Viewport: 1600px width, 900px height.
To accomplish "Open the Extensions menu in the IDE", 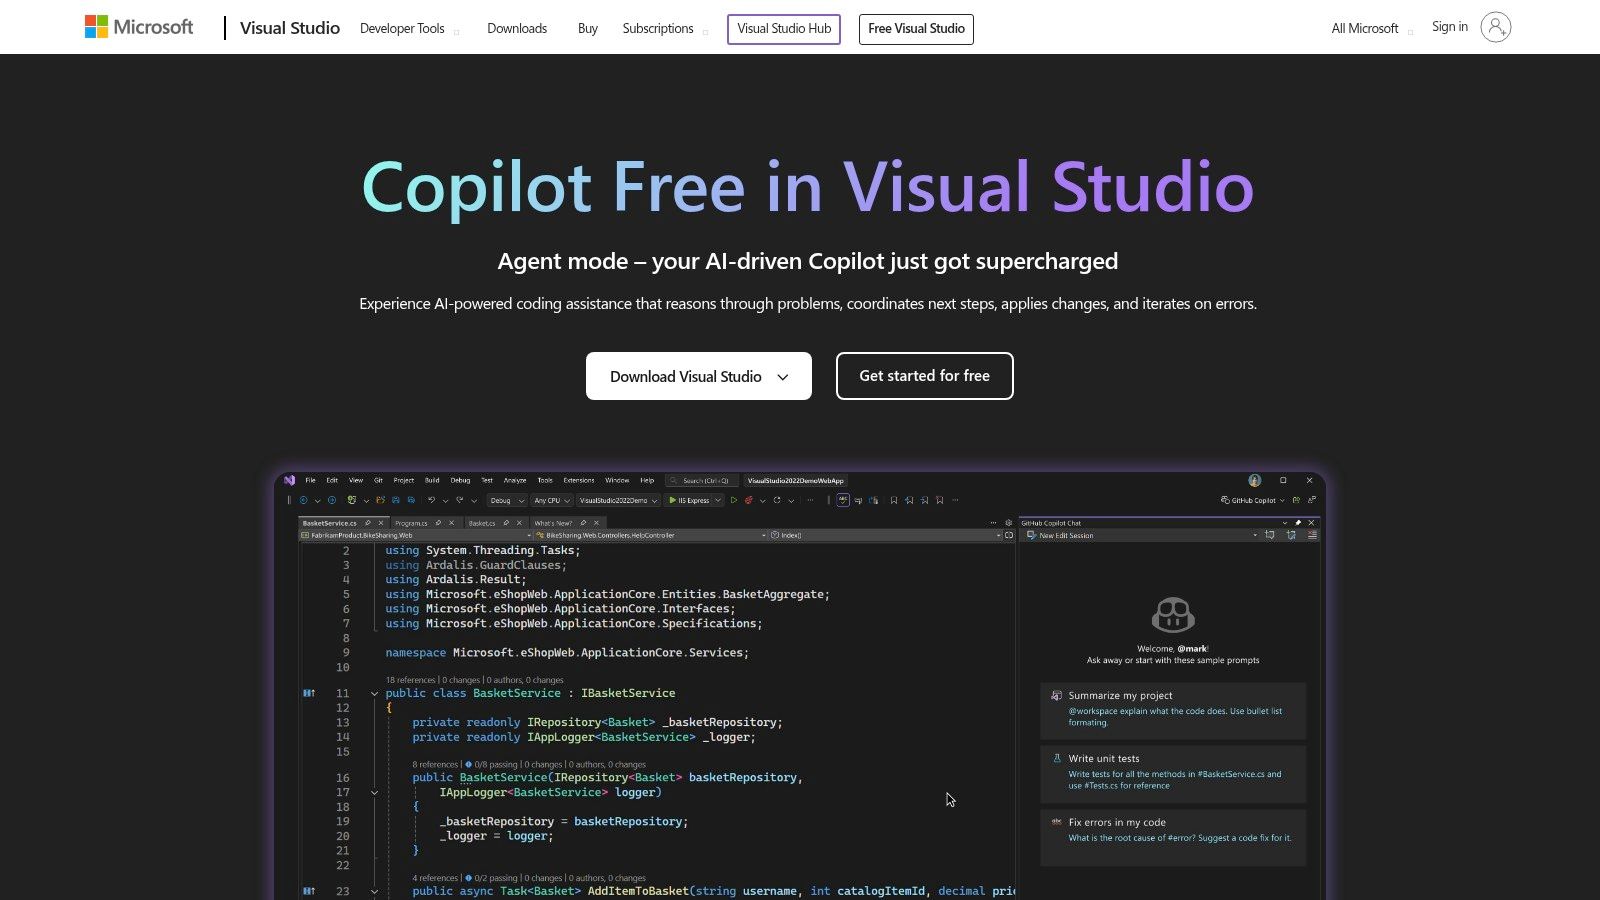I will coord(579,480).
